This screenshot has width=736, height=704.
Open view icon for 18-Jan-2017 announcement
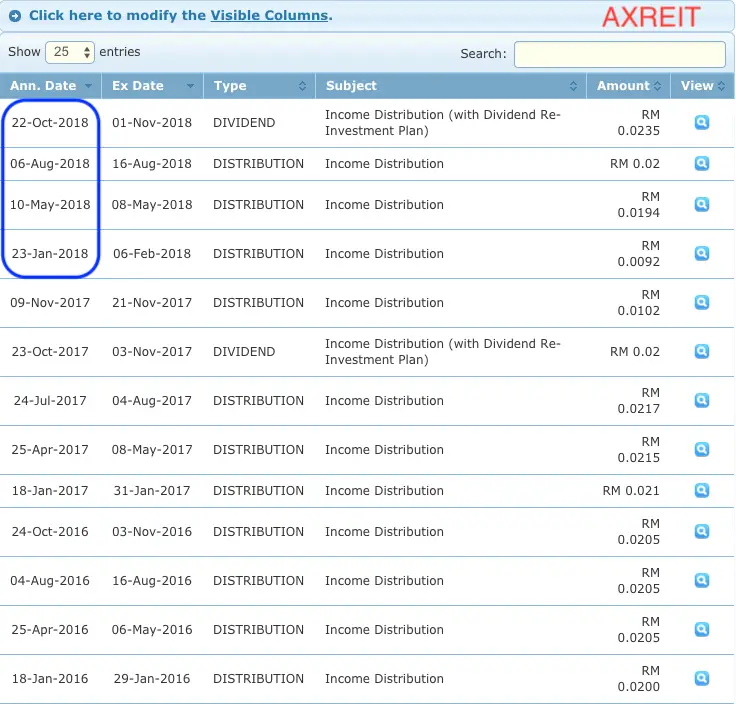(702, 490)
